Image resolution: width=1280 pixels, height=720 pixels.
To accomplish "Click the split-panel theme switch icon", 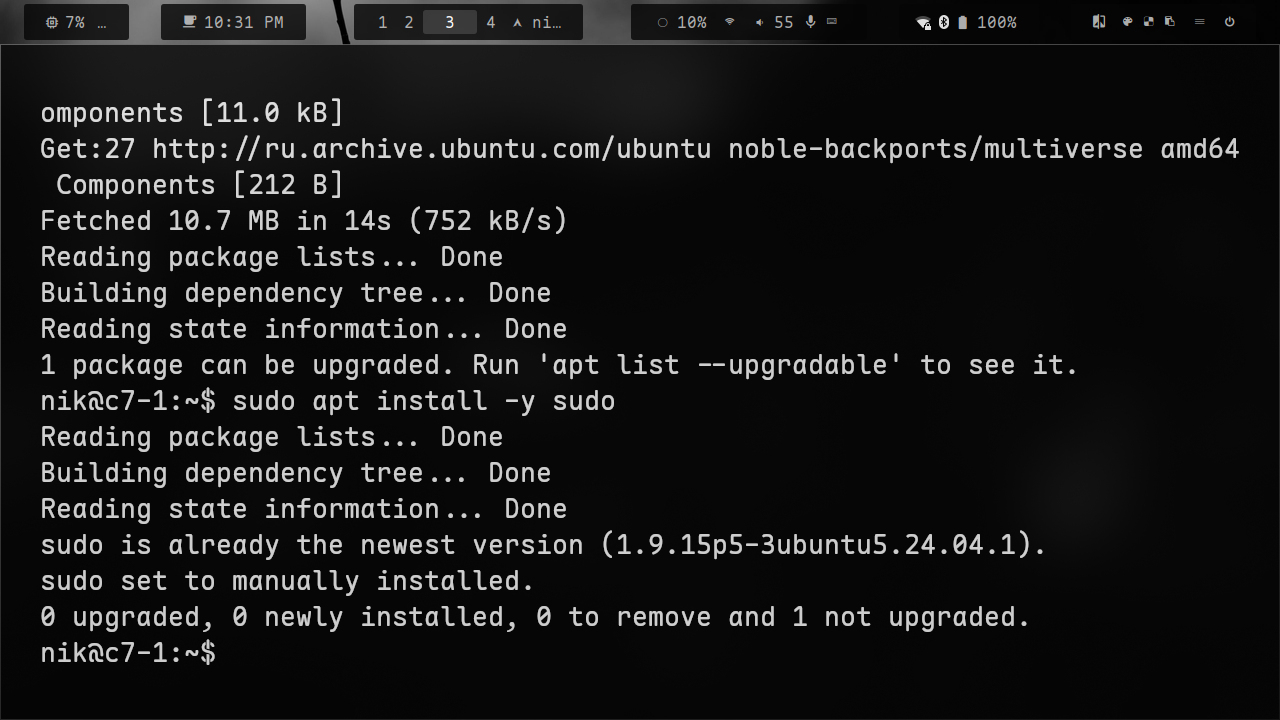I will (1099, 22).
